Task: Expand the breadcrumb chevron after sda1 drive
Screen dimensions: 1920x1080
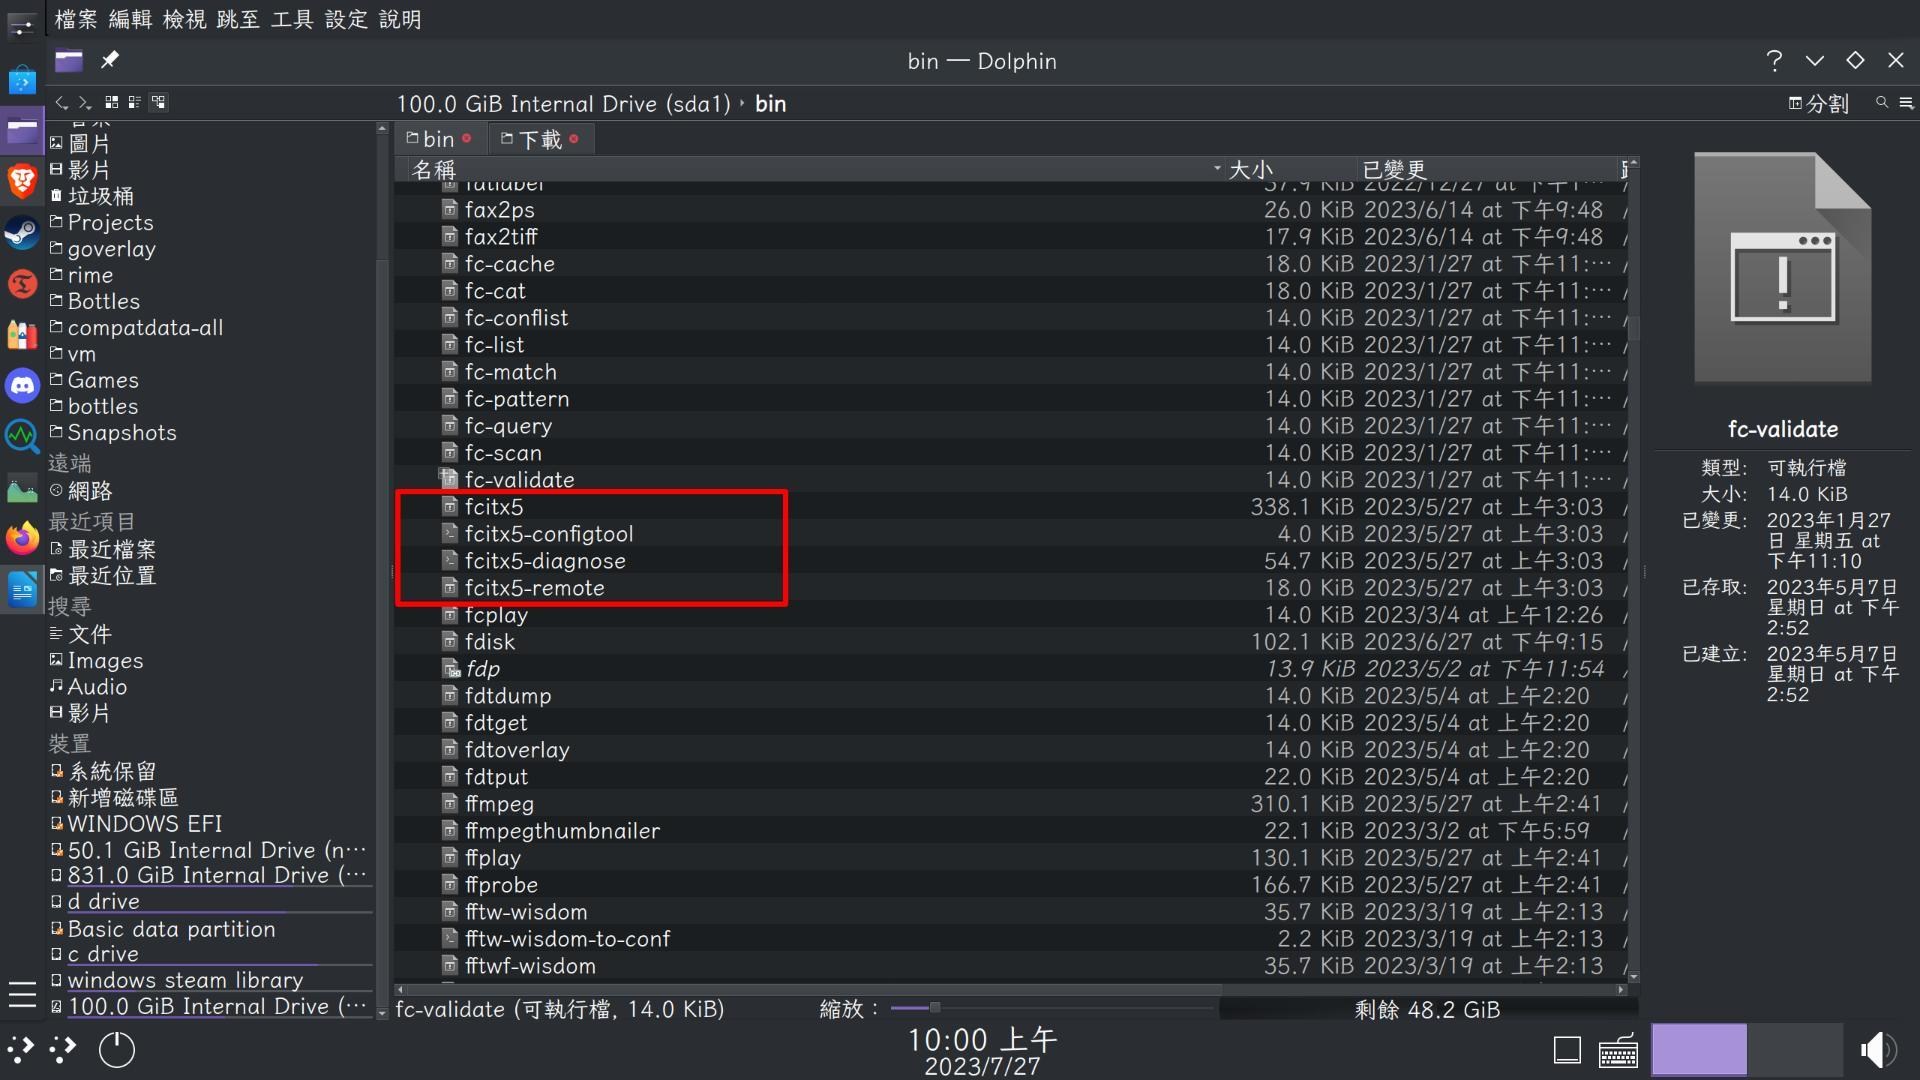Action: tap(742, 103)
